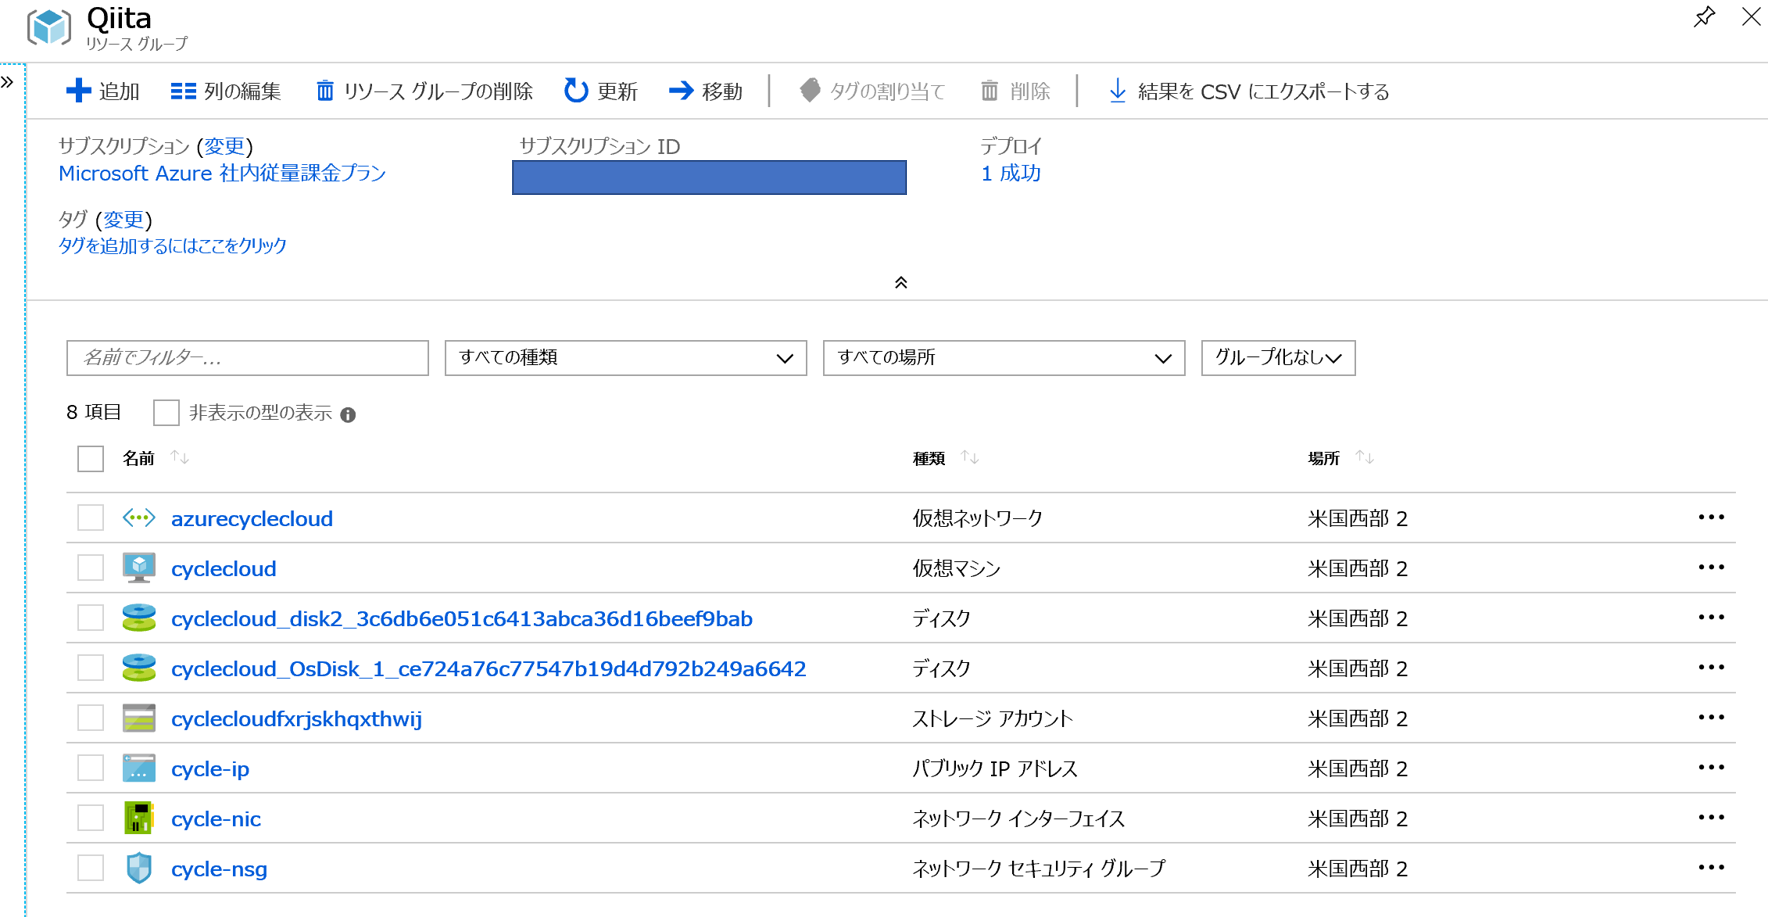Click the 名前でフィルター input field
The height and width of the screenshot is (917, 1768).
pyautogui.click(x=246, y=357)
